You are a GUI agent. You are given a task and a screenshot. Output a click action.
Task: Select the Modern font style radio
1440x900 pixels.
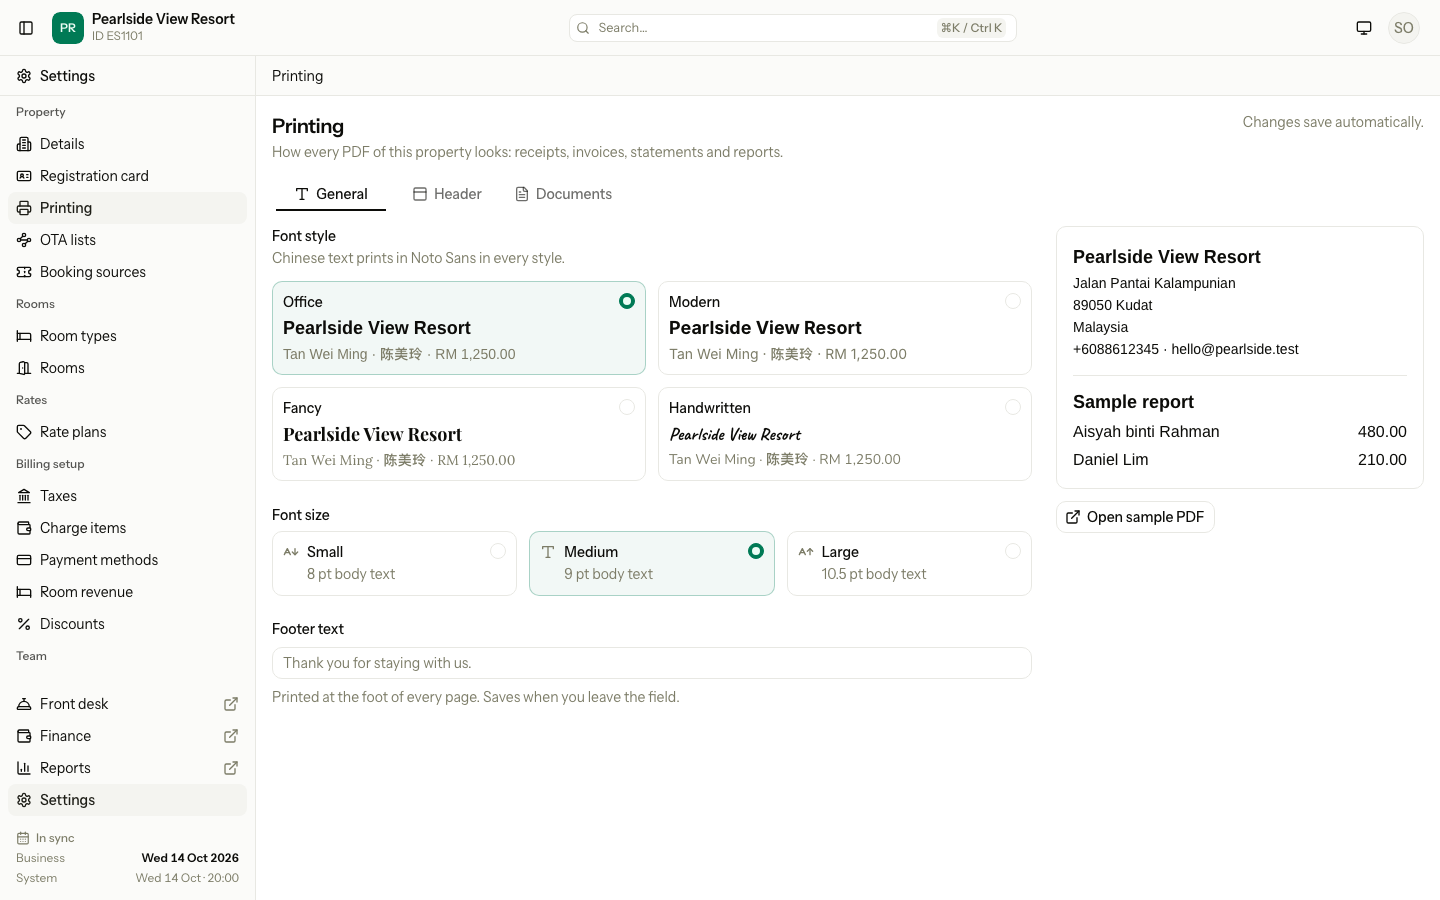[x=1013, y=301]
